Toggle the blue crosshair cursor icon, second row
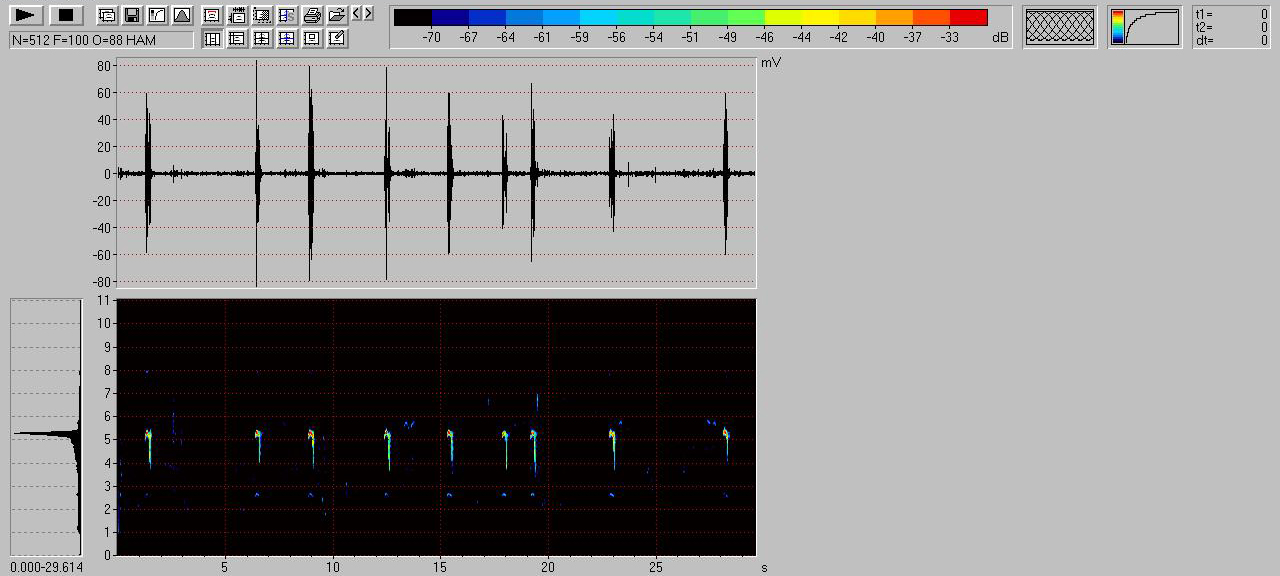1280x576 pixels. click(287, 39)
